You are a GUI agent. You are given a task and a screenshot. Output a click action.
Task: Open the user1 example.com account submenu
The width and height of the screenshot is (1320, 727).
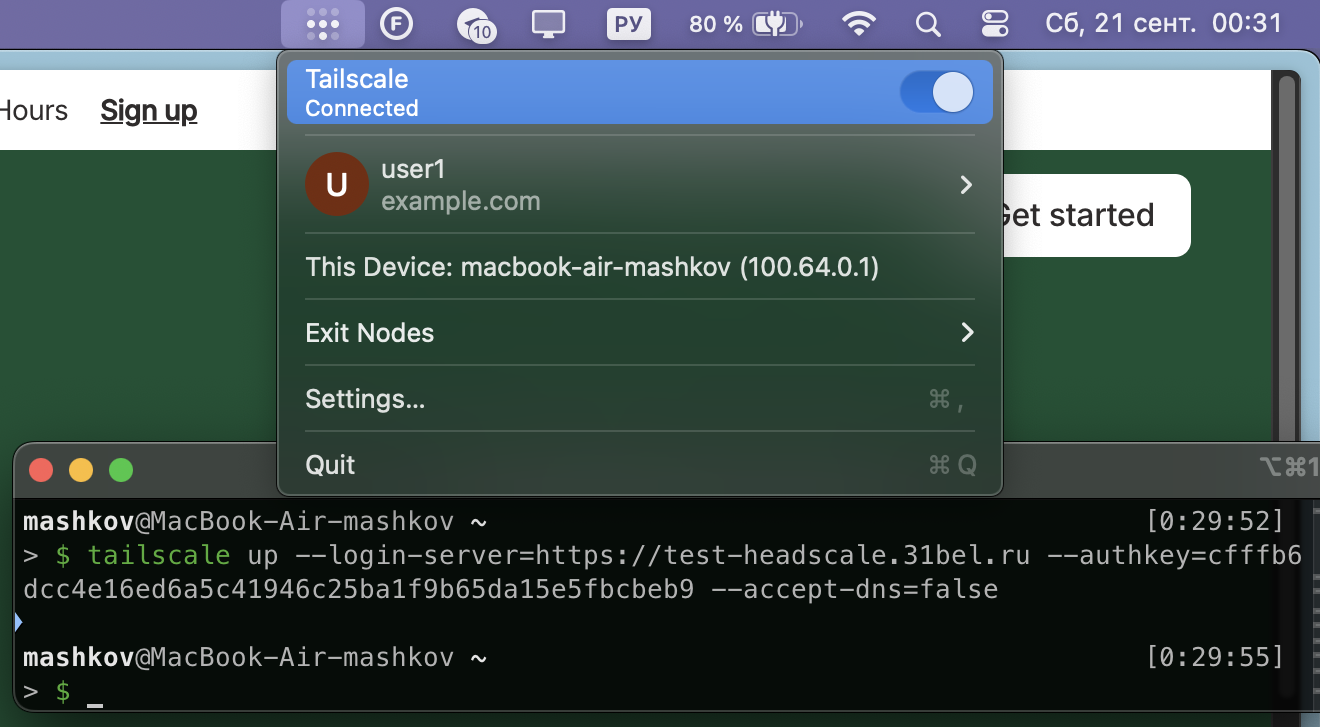640,185
